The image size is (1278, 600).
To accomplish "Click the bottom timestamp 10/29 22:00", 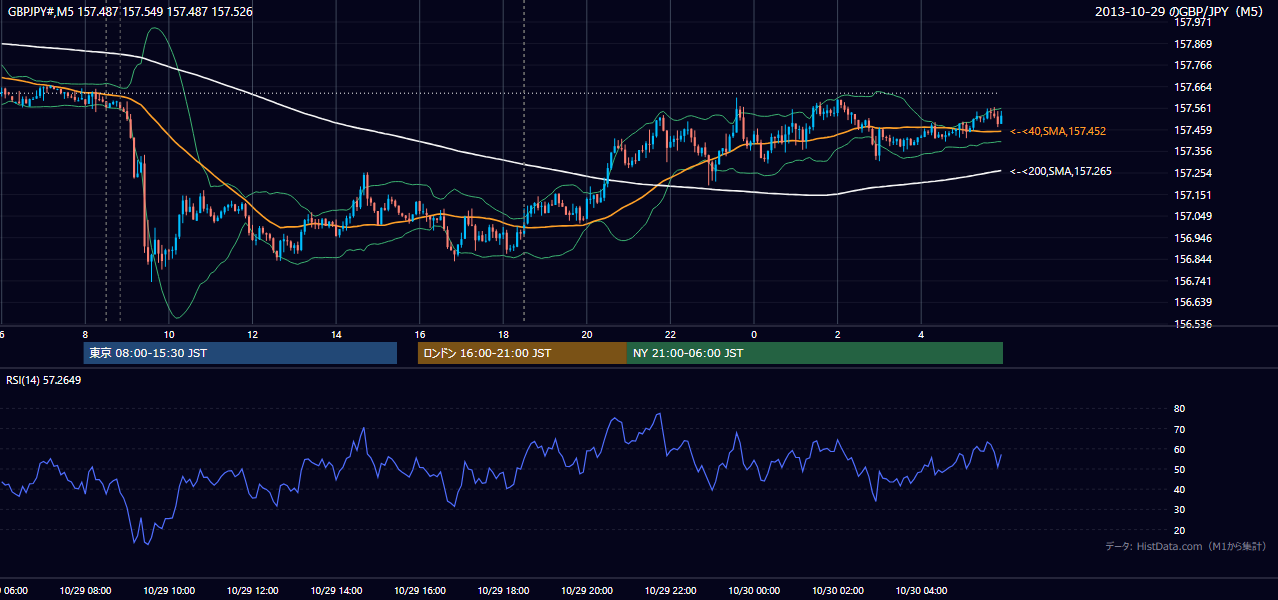I will (670, 591).
